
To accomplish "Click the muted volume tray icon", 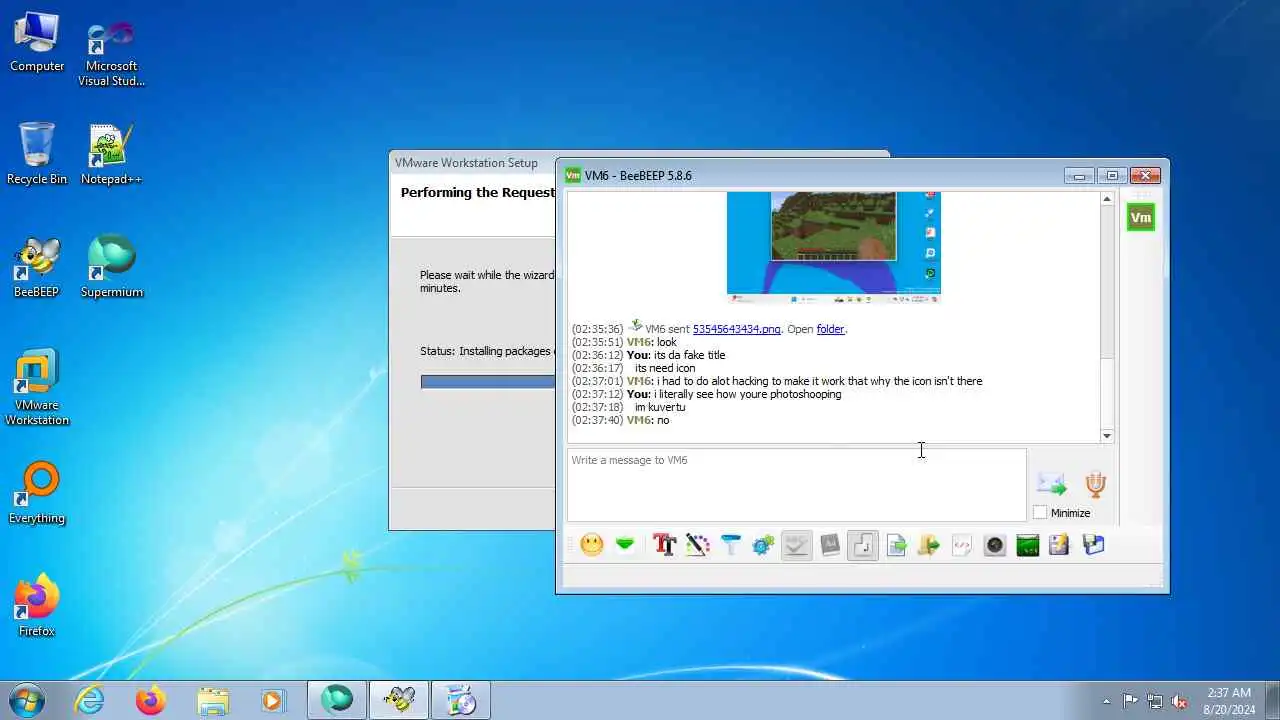I will coord(1179,701).
